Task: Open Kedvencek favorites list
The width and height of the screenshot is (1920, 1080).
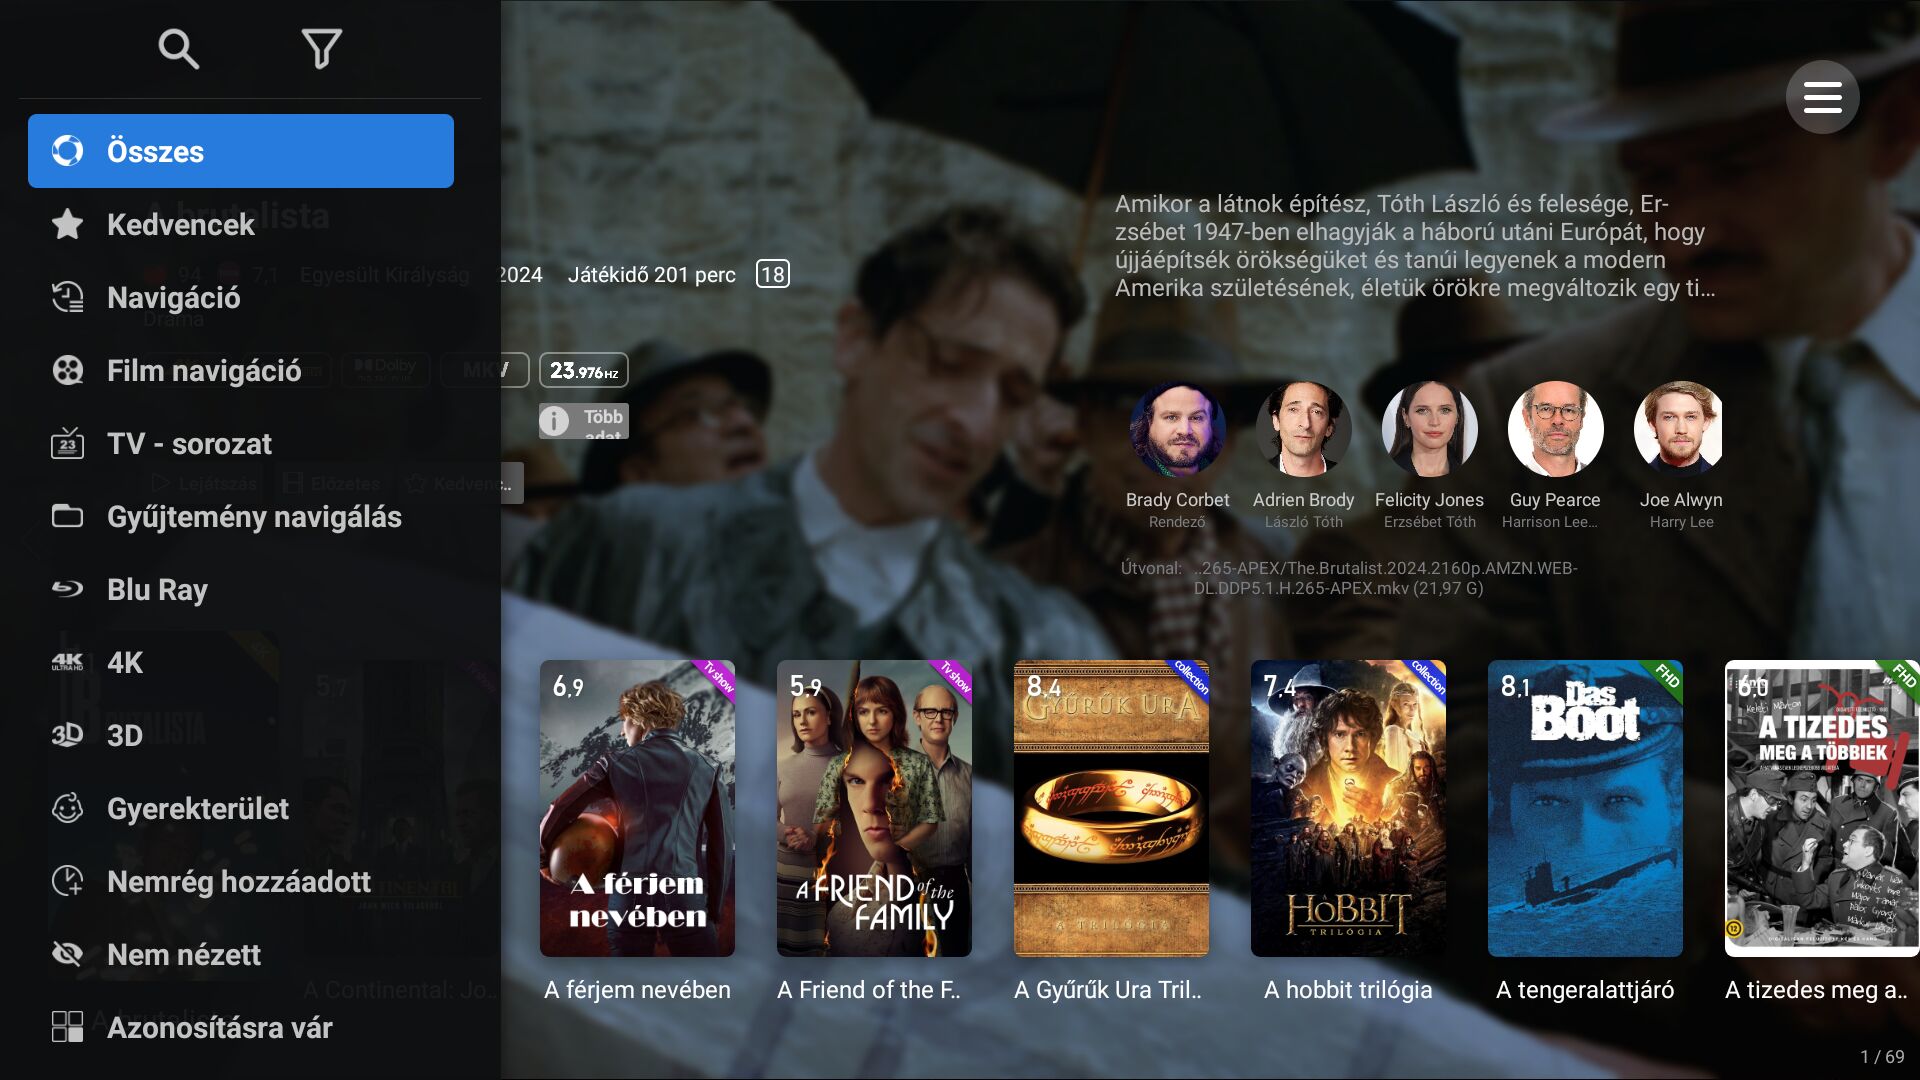Action: [241, 224]
